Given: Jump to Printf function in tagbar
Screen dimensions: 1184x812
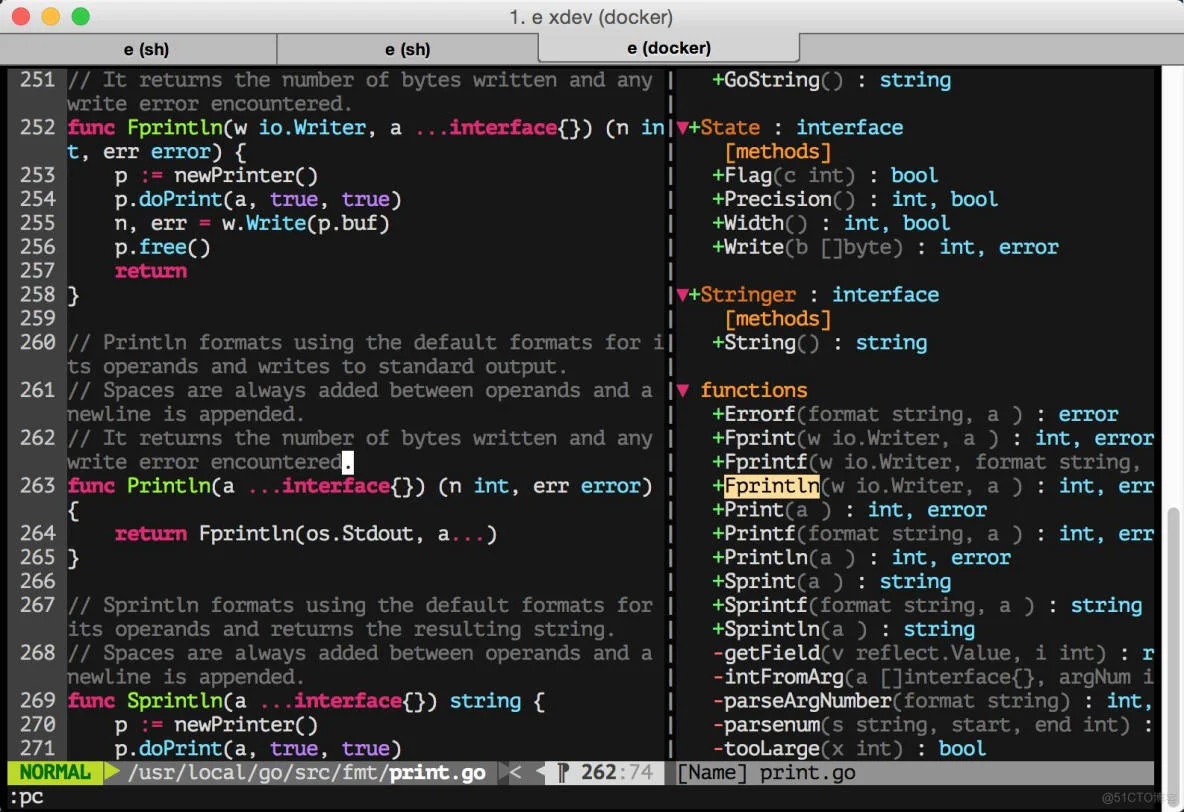Looking at the screenshot, I should (x=933, y=534).
